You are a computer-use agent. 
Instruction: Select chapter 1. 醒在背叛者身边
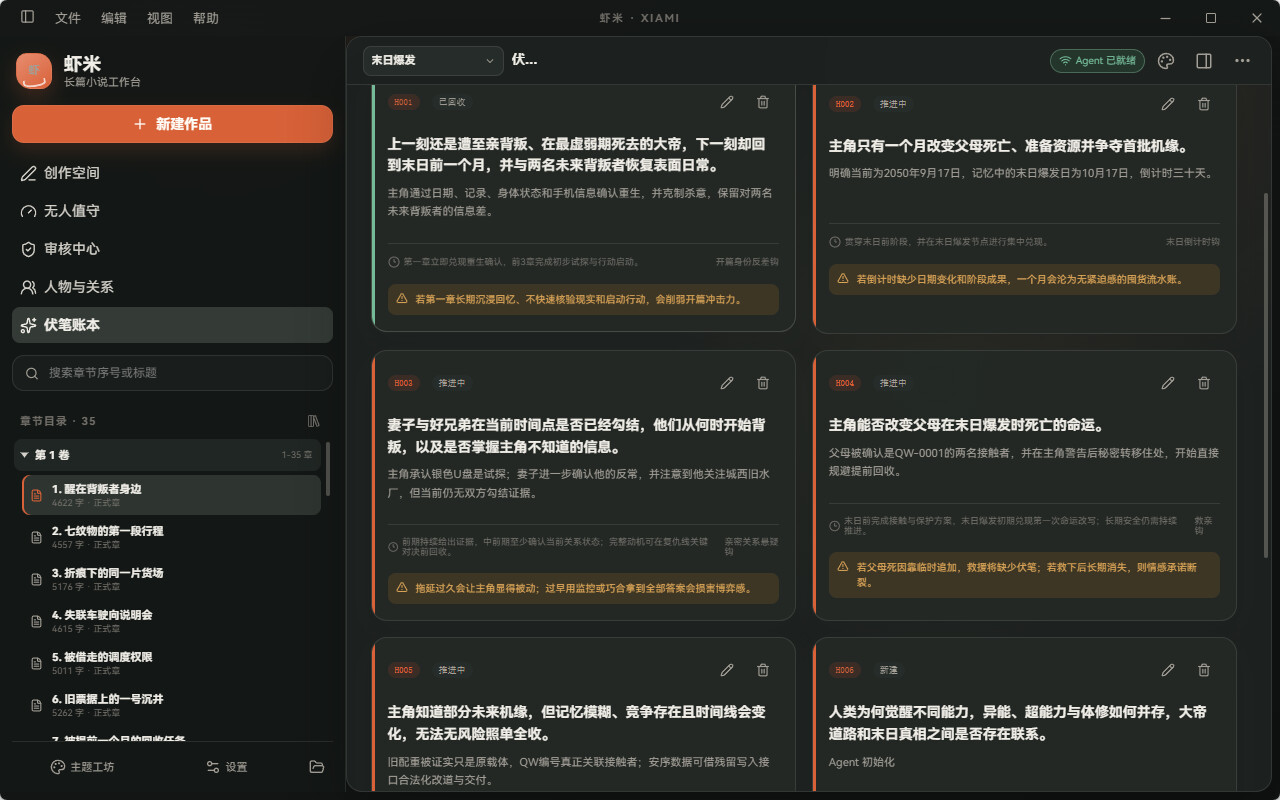pyautogui.click(x=171, y=495)
